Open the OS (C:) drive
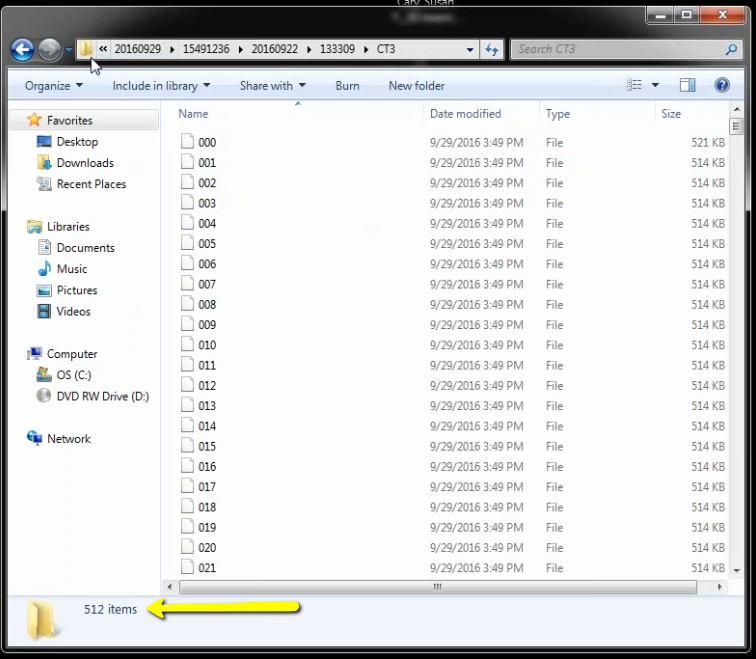The height and width of the screenshot is (659, 756). point(73,375)
